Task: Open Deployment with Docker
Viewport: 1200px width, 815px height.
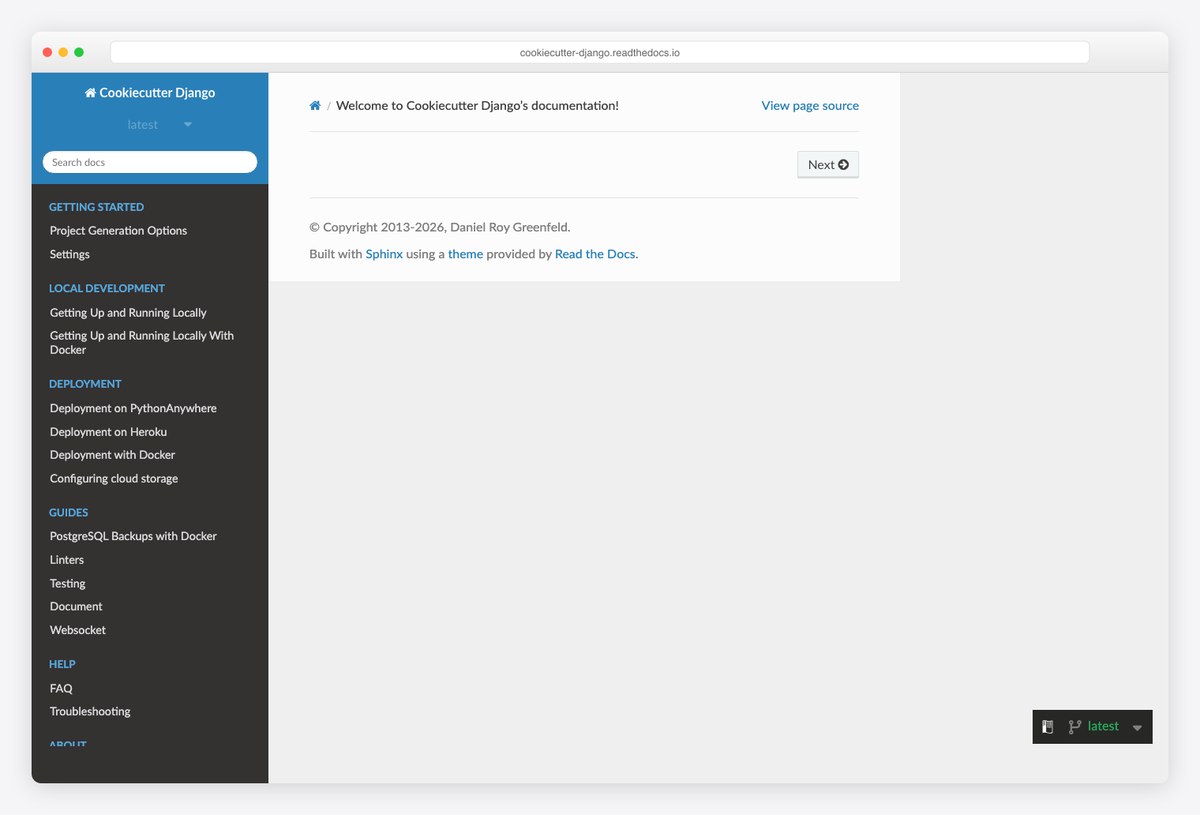Action: (x=112, y=455)
